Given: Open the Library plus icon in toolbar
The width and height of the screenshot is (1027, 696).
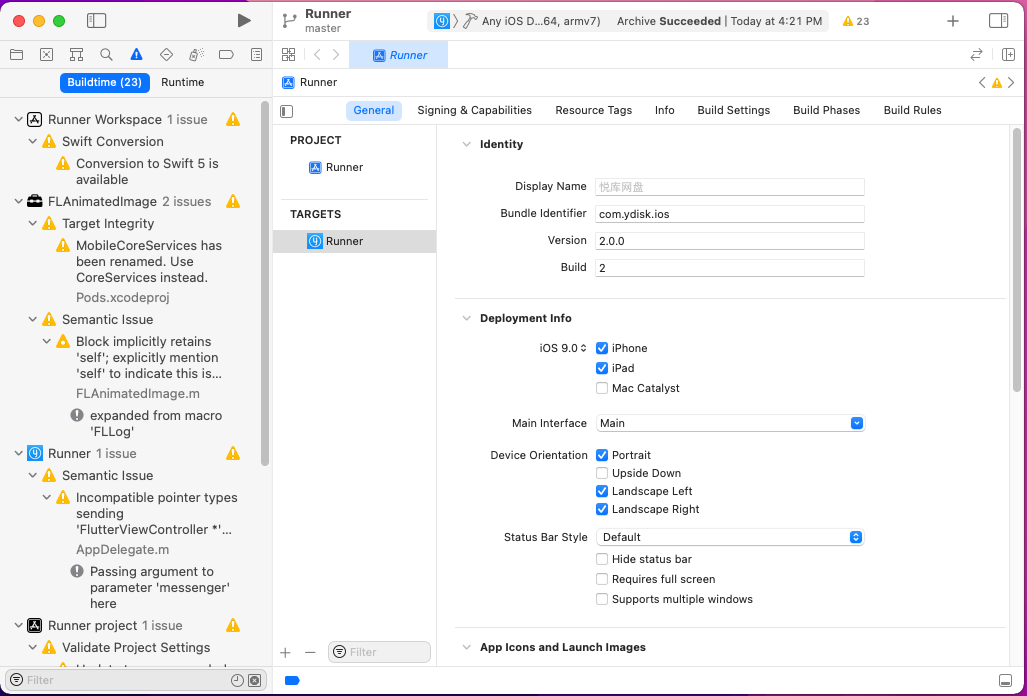Looking at the screenshot, I should [x=952, y=20].
